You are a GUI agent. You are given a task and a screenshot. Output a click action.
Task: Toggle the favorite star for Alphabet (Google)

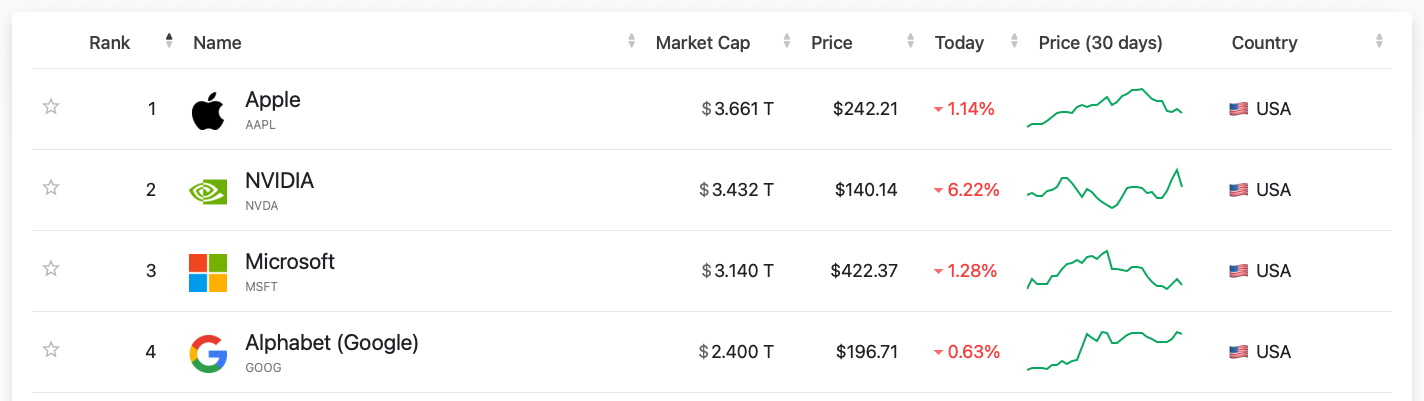(51, 349)
